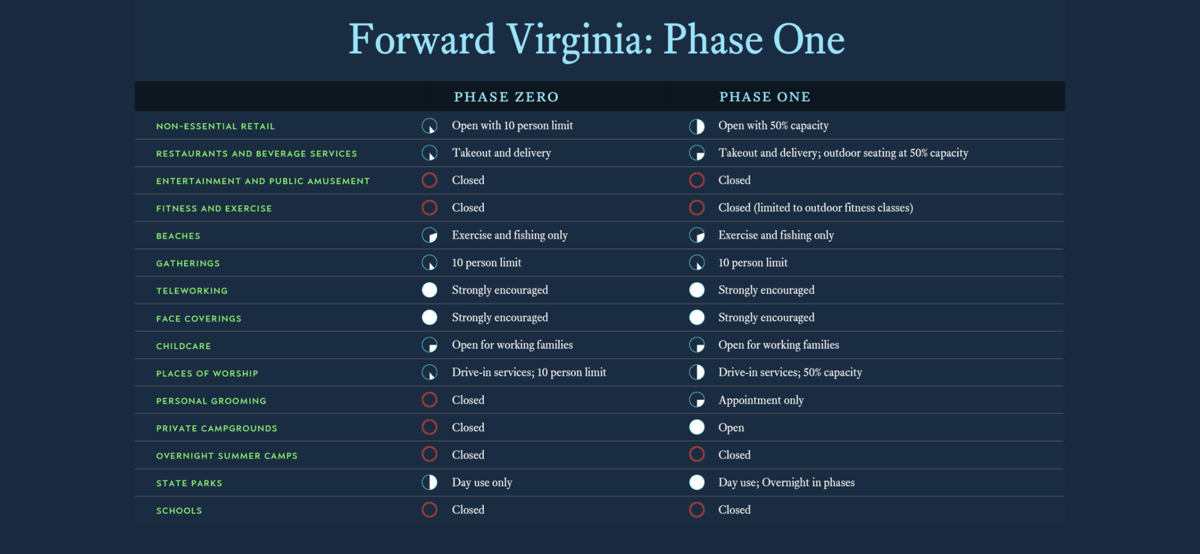Click the Phase Zero Gatherings '10 person limit' text
The width and height of the screenshot is (1200, 554).
[x=486, y=262]
